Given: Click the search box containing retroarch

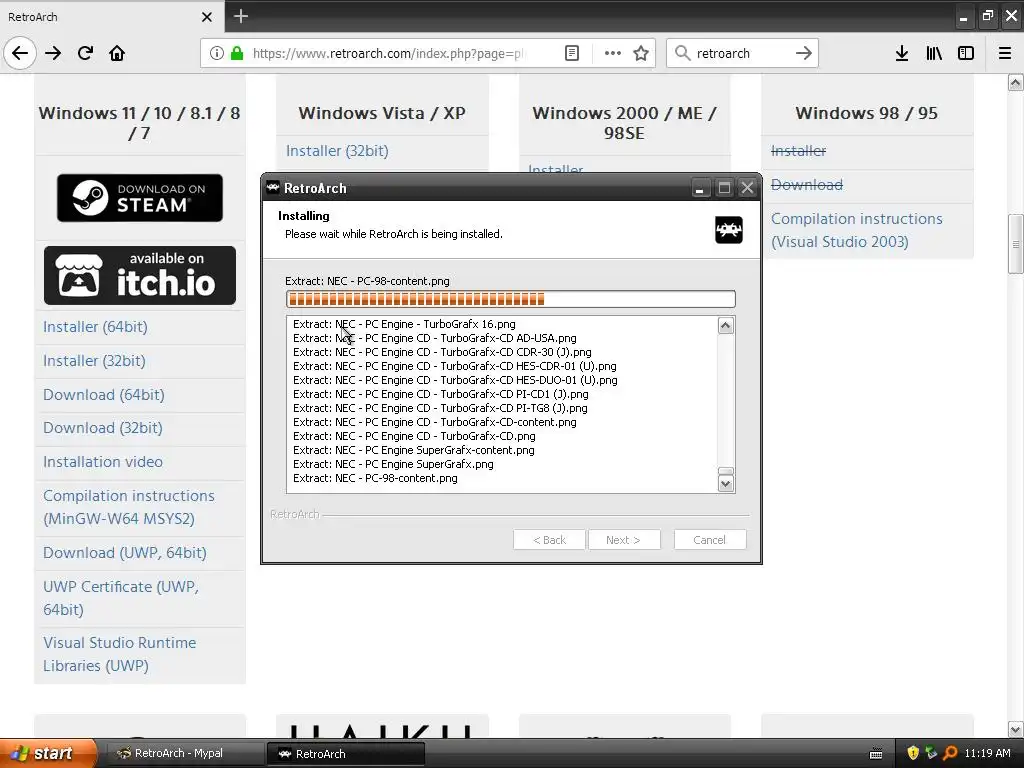Looking at the screenshot, I should click(743, 53).
